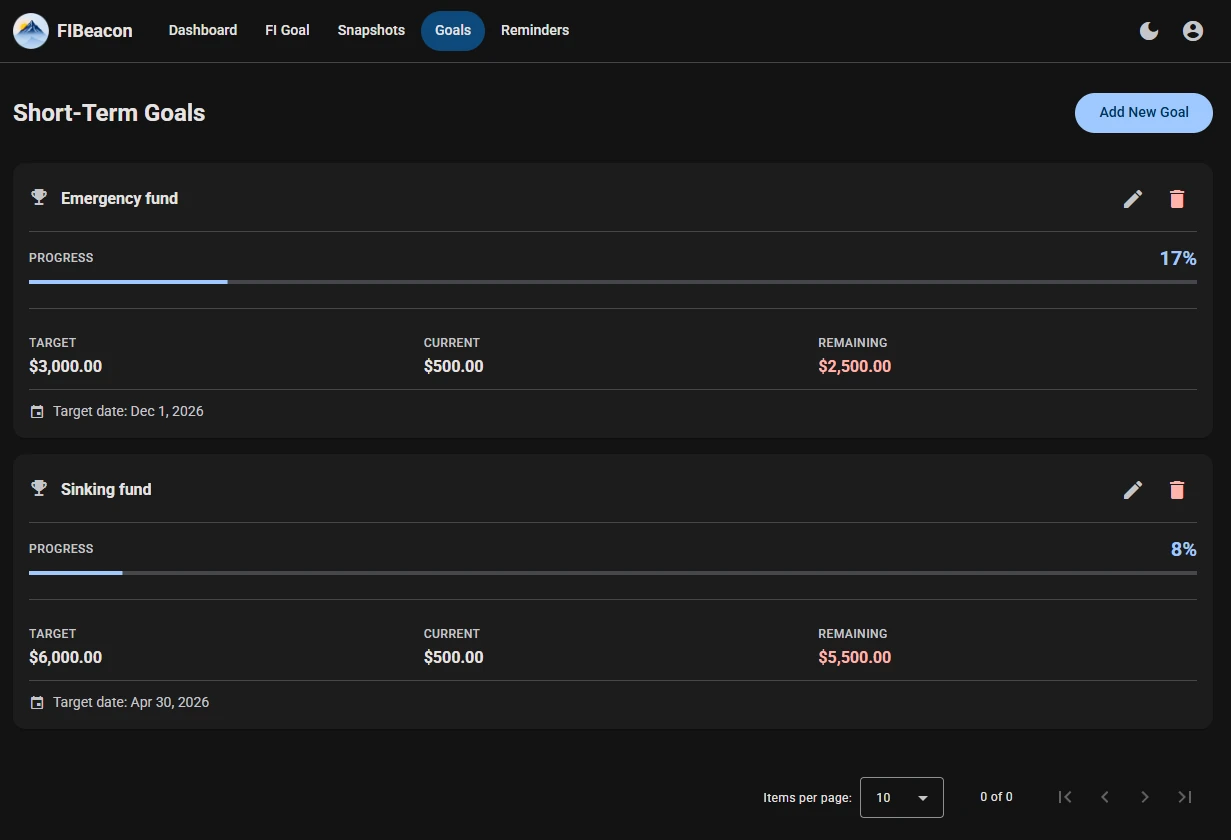Click the Add New Goal button
1231x840 pixels.
pos(1143,112)
